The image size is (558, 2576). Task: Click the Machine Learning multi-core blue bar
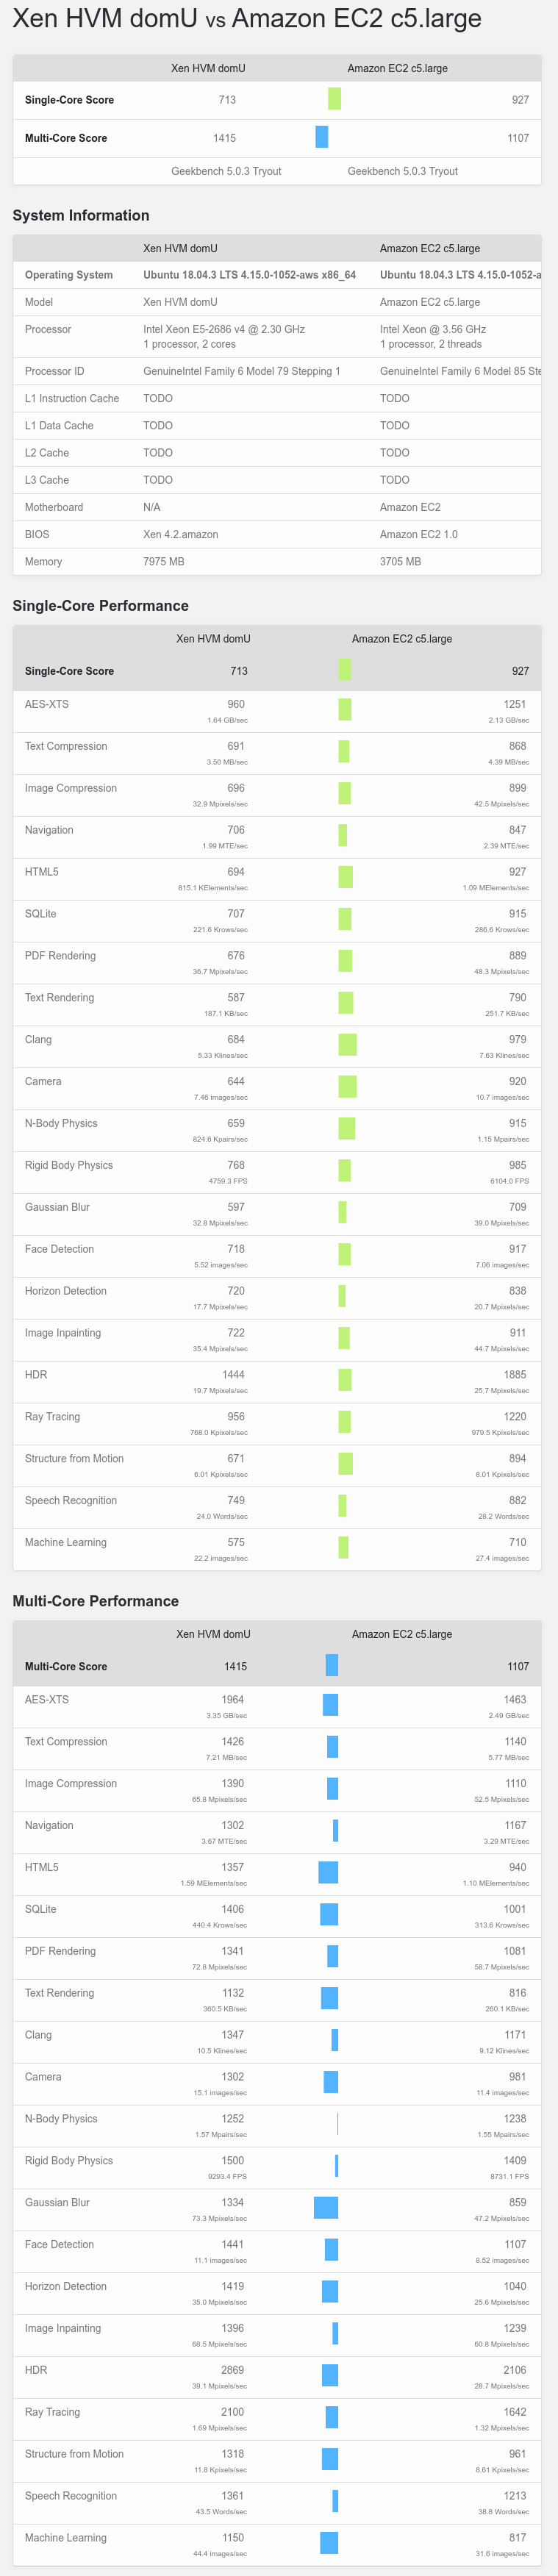(x=329, y=2542)
